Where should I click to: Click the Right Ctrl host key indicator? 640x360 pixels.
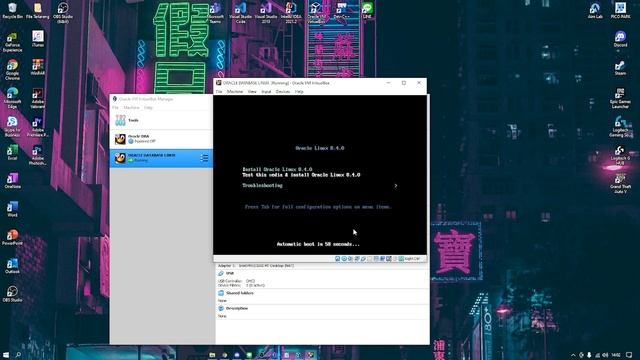point(412,259)
